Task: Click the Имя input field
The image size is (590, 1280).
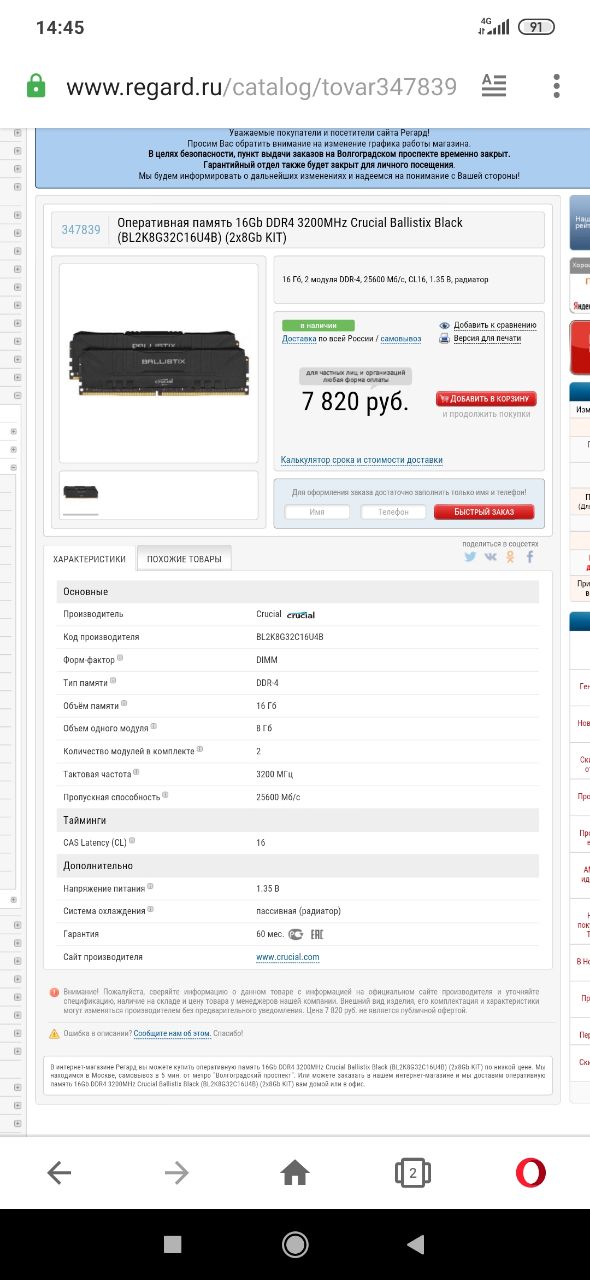Action: tap(317, 512)
